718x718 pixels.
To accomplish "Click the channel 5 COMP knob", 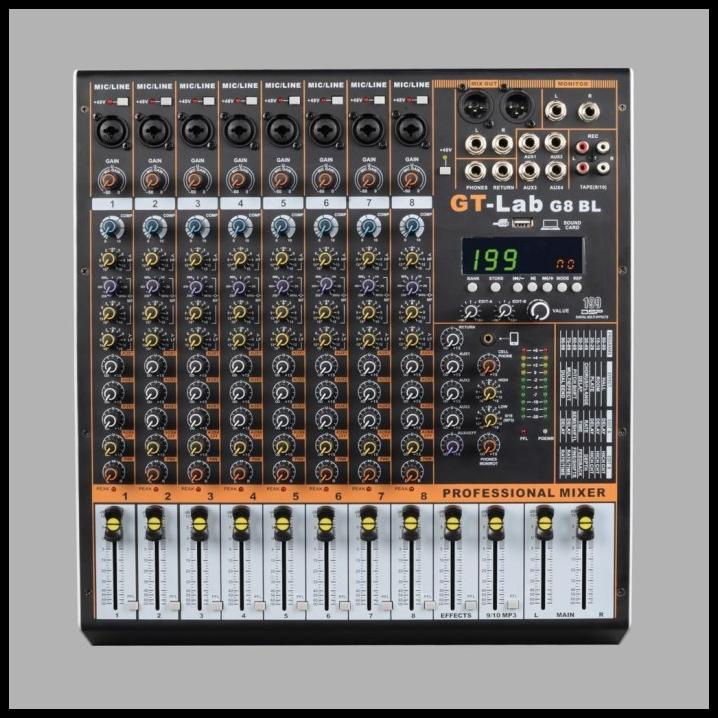I will coord(282,228).
